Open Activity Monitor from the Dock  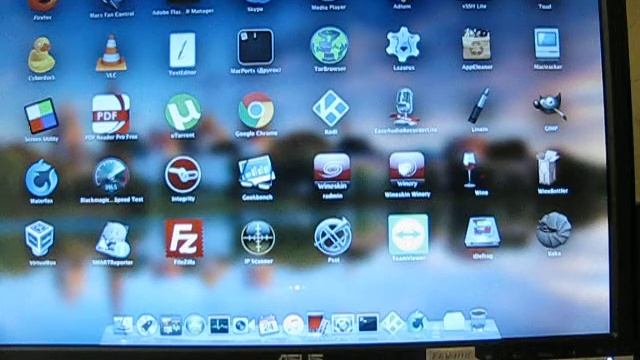(x=219, y=325)
